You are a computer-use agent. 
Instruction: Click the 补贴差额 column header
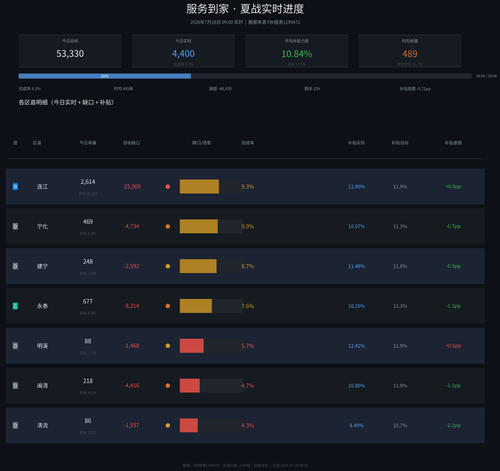453,143
